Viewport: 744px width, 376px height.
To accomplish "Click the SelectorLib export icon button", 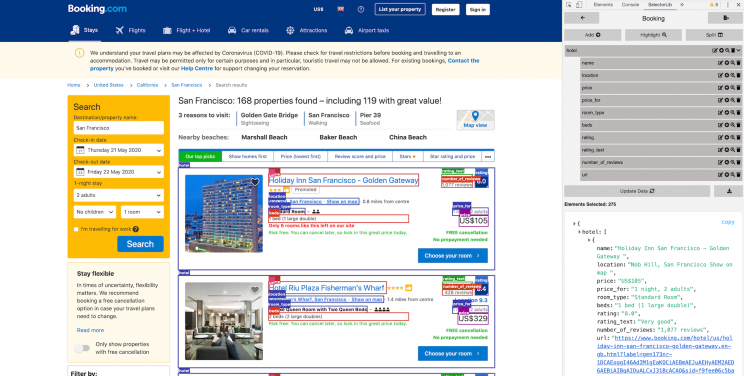I will [x=725, y=18].
